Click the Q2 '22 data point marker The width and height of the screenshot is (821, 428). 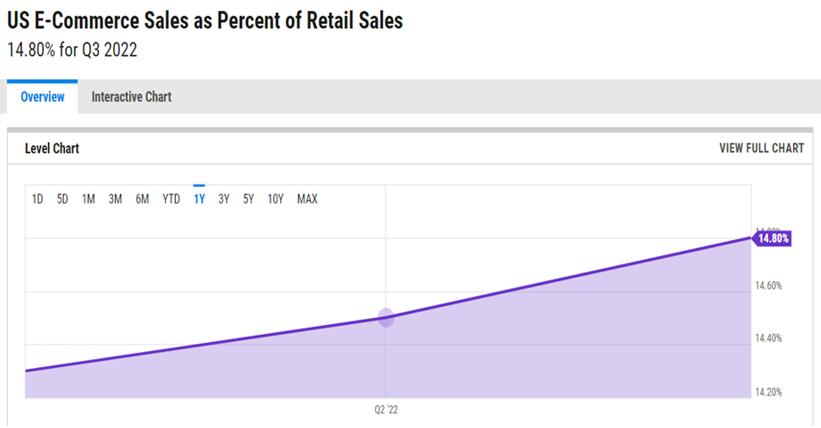coord(386,318)
